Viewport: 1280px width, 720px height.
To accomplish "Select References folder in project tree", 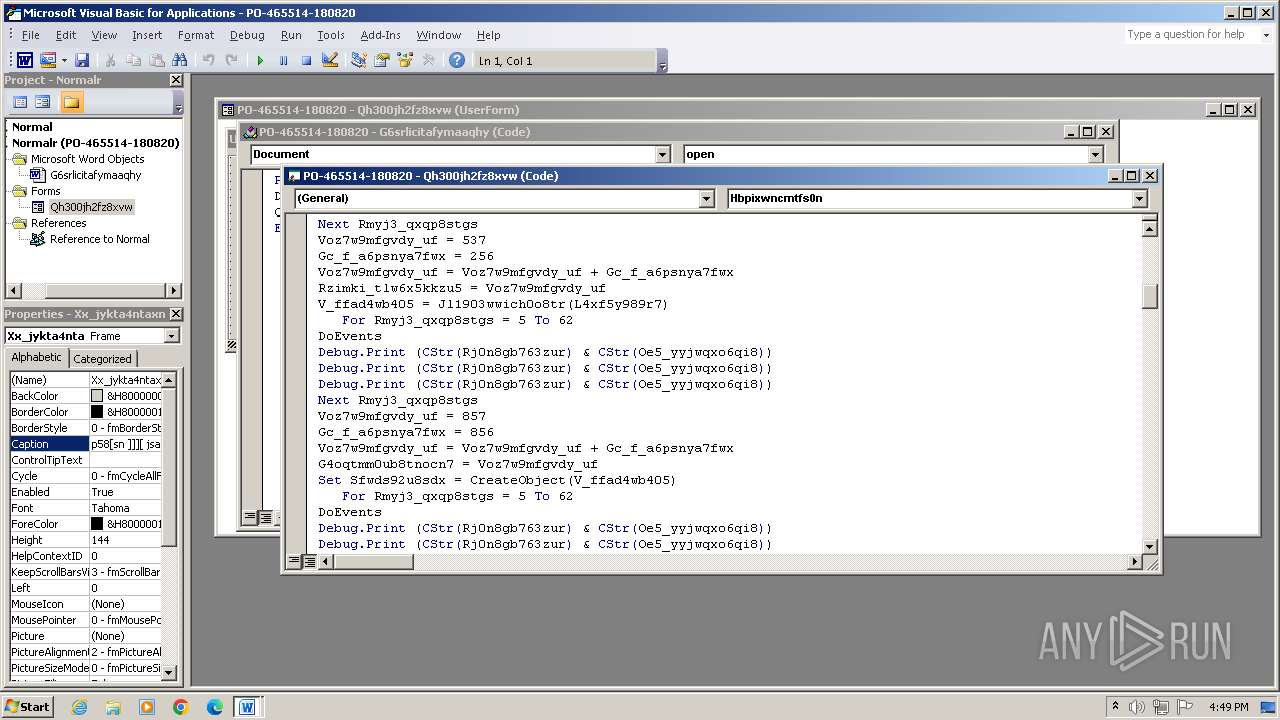I will (58, 223).
